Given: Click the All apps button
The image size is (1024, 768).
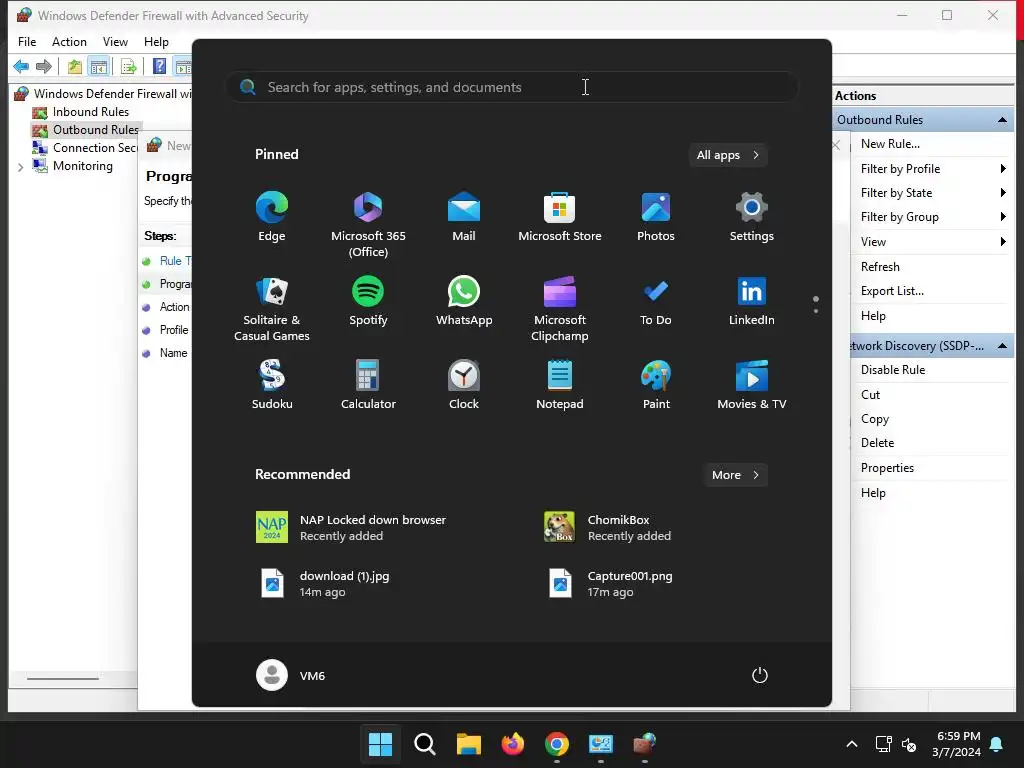Looking at the screenshot, I should click(x=728, y=155).
